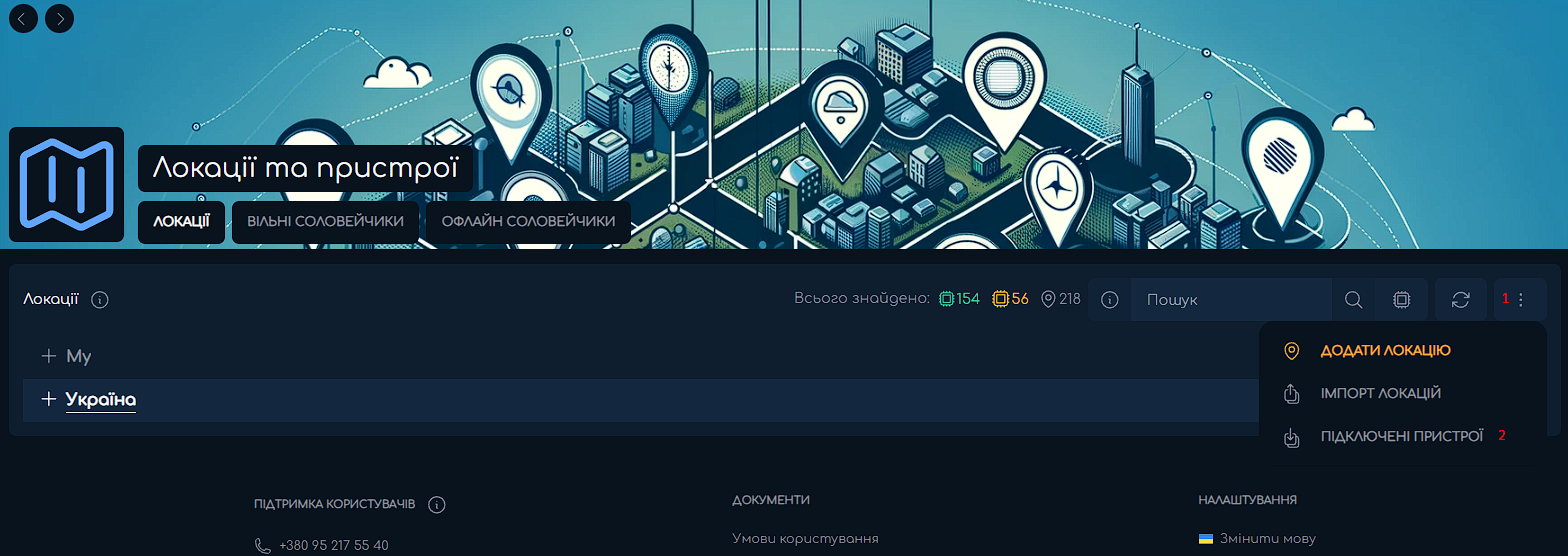
Task: Click the НАЛАШТУВАННЯ footer heading
Action: coord(1247,499)
